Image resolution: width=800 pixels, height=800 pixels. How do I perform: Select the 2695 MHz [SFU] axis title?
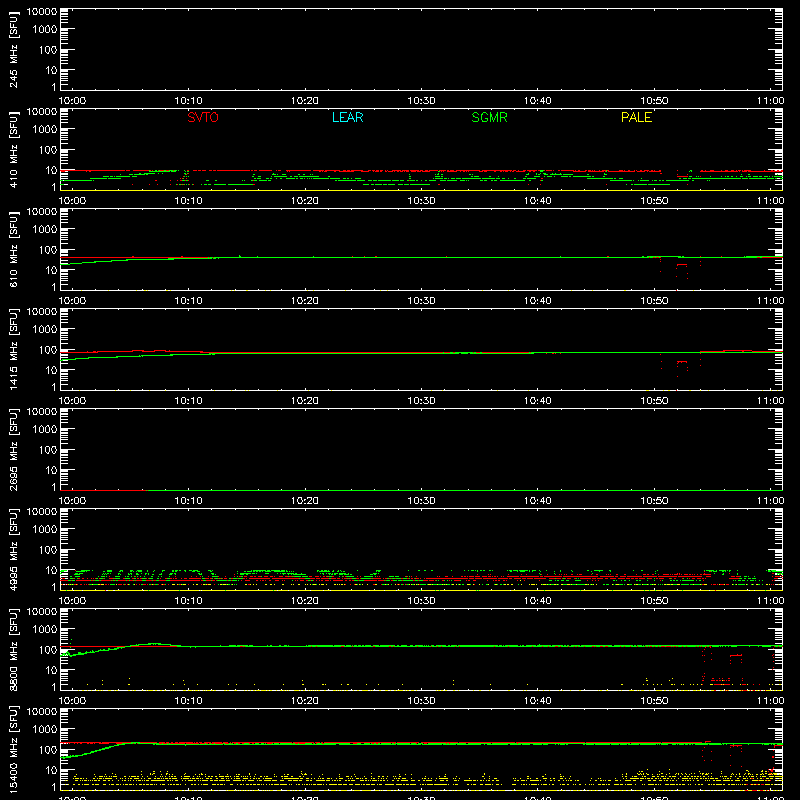point(13,451)
